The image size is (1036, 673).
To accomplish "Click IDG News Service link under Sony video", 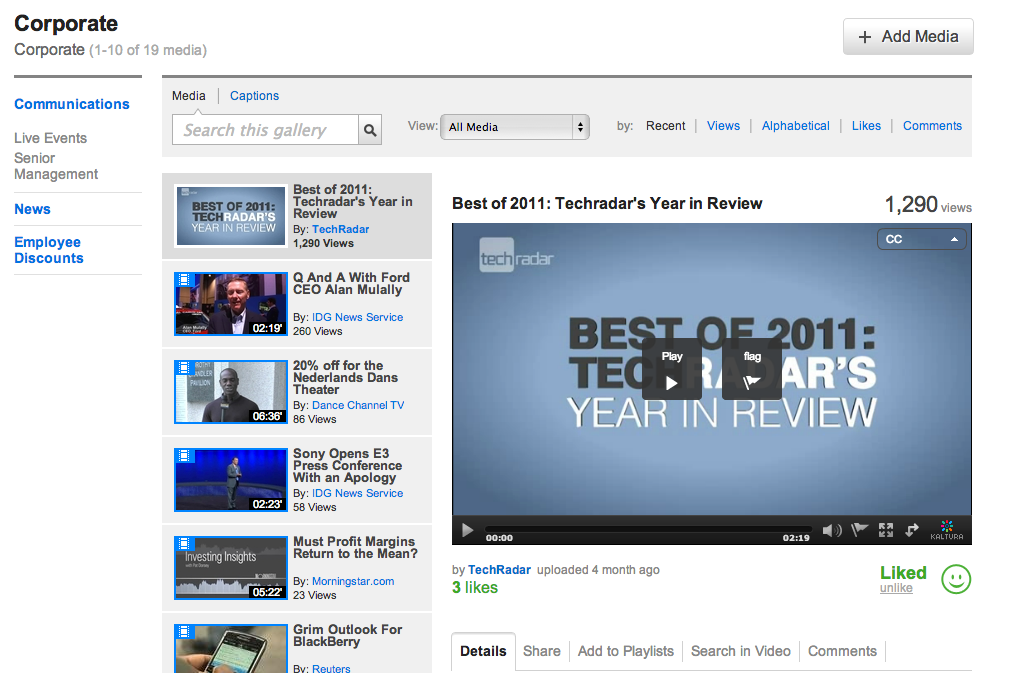I will [357, 493].
